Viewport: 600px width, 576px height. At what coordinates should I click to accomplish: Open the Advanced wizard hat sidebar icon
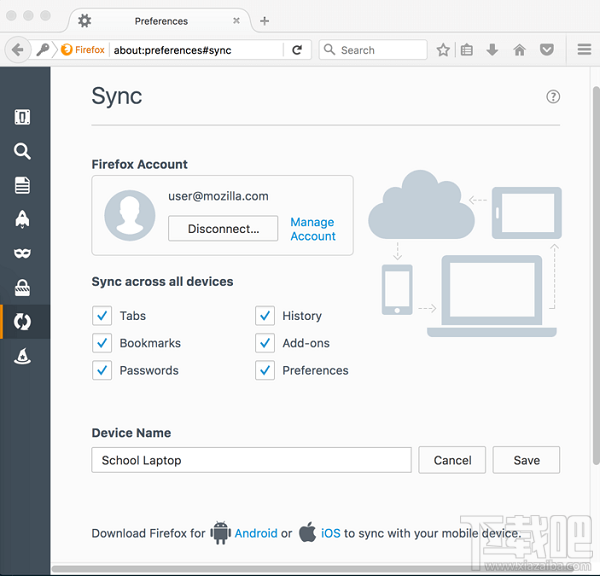click(22, 356)
